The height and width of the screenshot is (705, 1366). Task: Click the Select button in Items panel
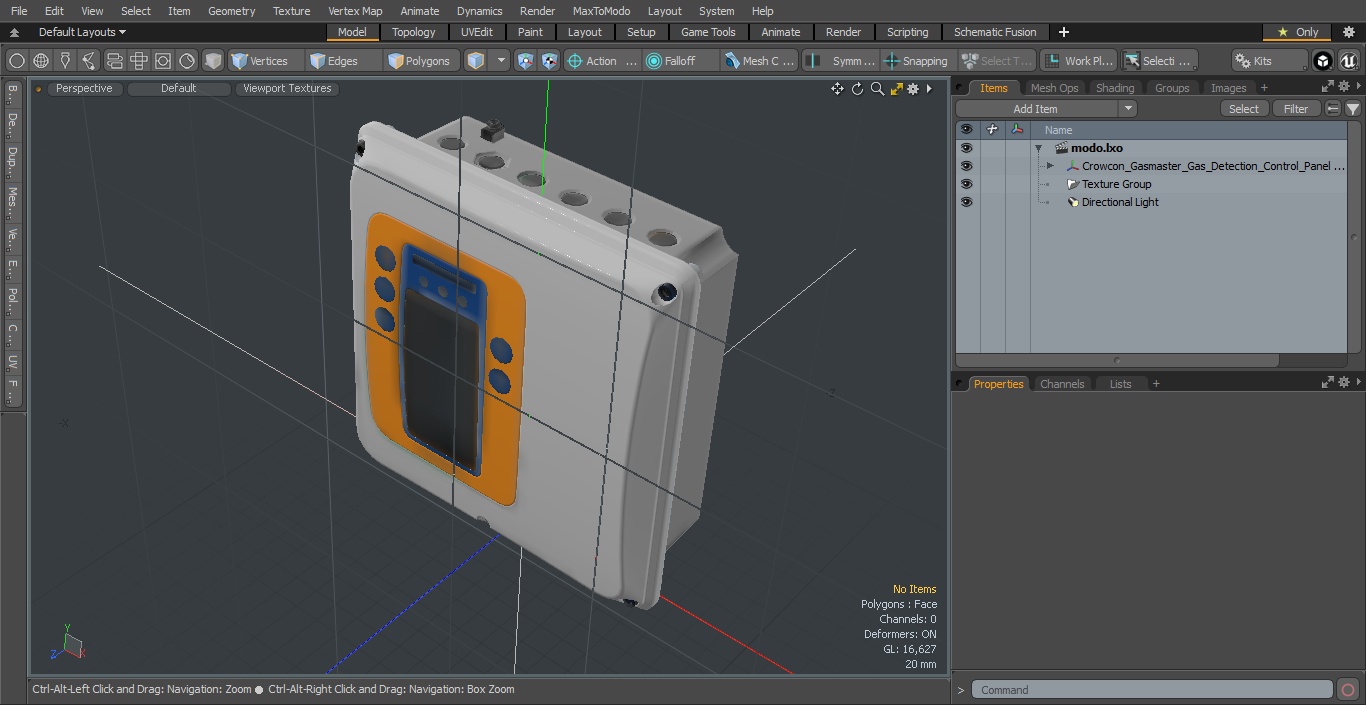1244,109
